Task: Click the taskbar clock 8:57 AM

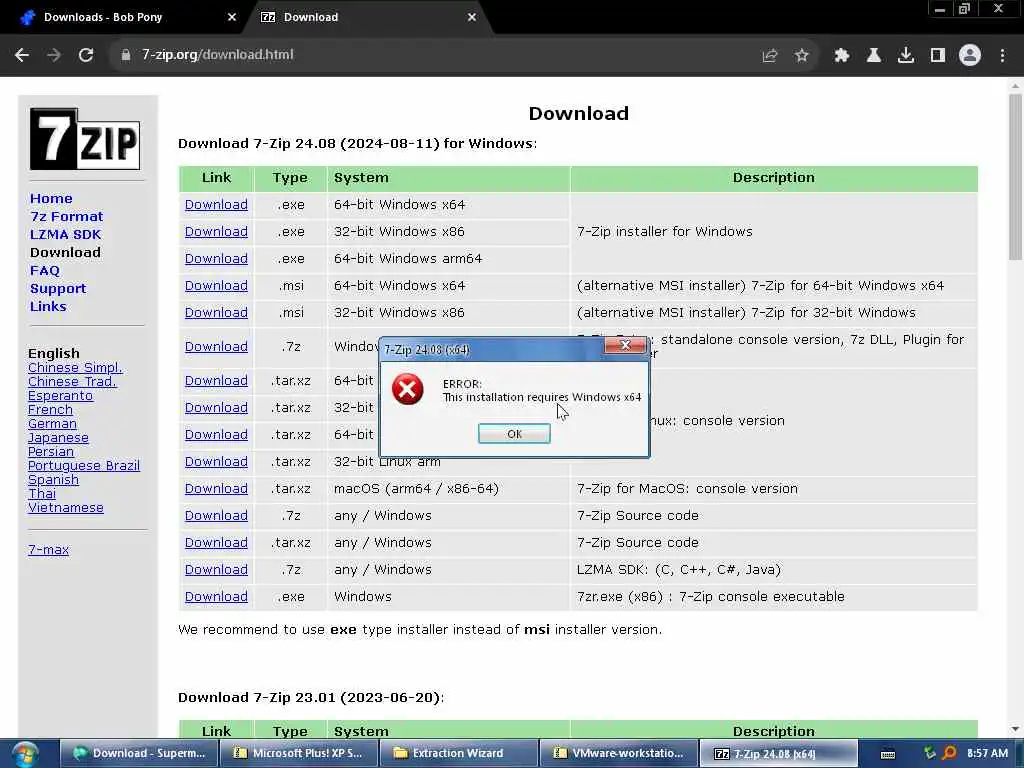Action: click(x=987, y=753)
